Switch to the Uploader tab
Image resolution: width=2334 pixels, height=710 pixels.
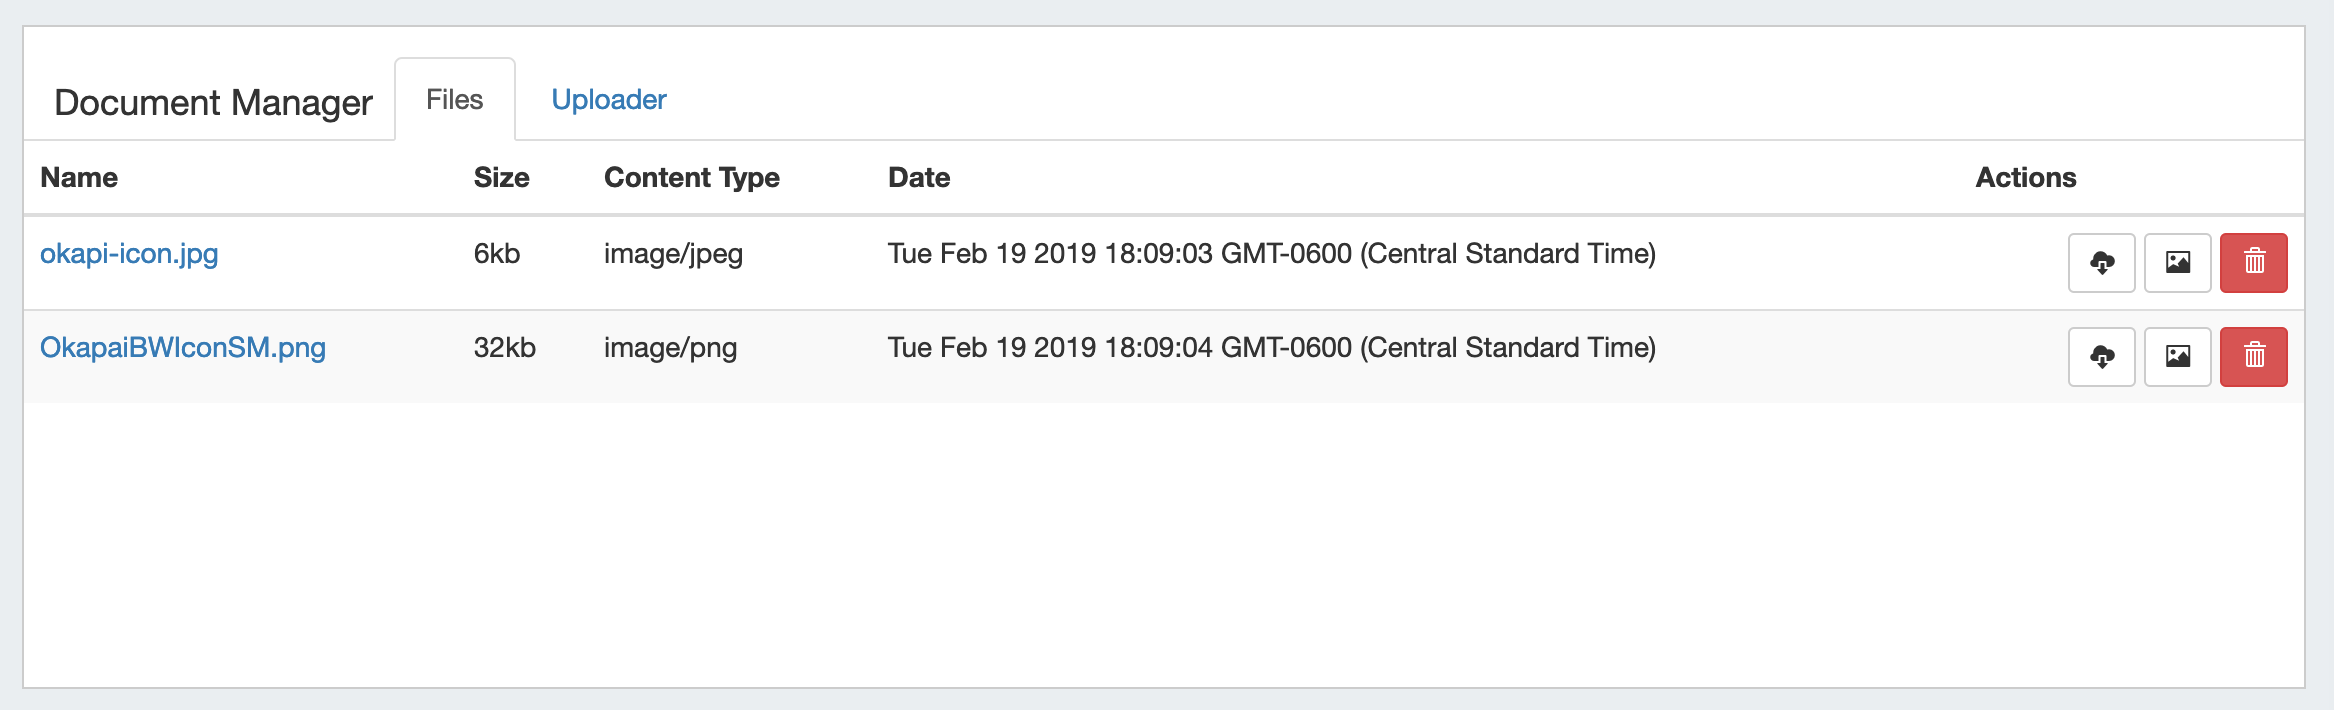tap(608, 100)
